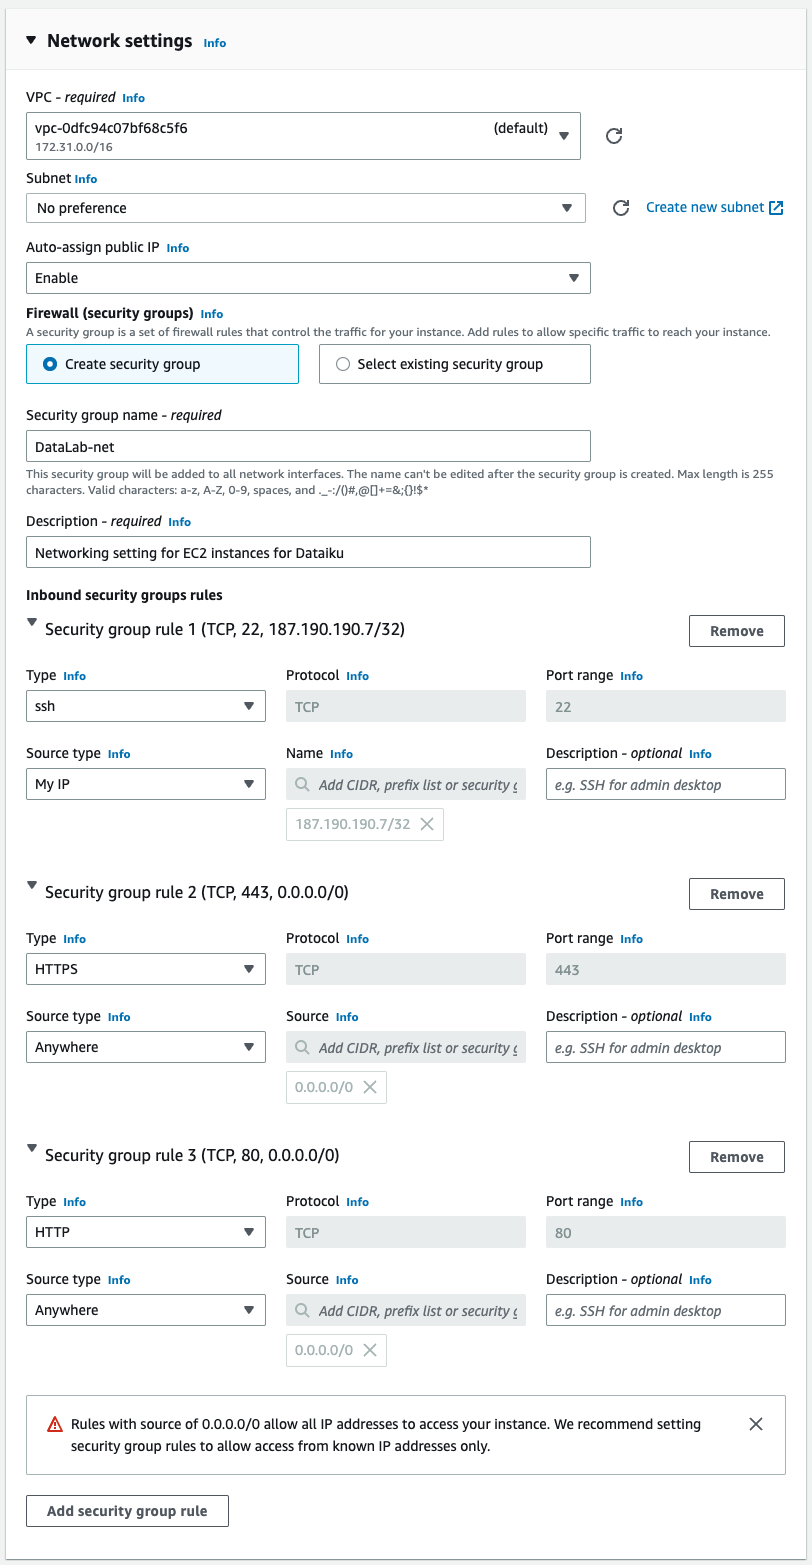
Task: Open the ssh Type dropdown in rule 1
Action: coord(146,707)
